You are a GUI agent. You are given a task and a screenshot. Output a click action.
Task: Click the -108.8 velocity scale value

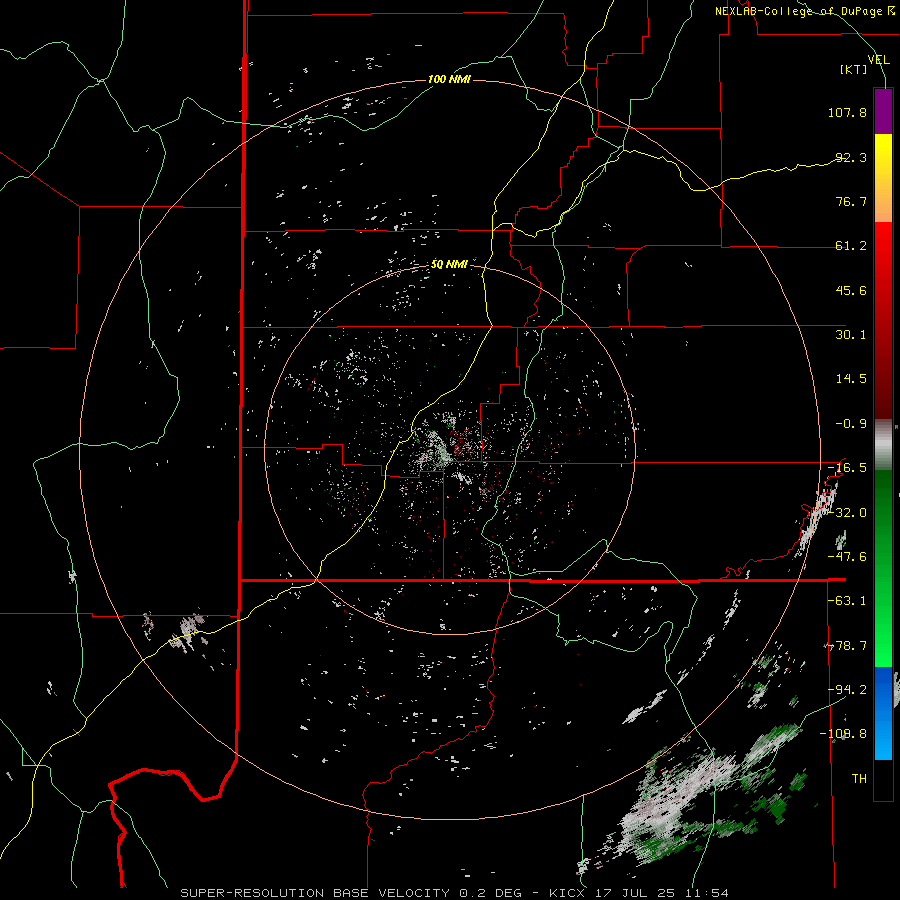click(x=843, y=734)
